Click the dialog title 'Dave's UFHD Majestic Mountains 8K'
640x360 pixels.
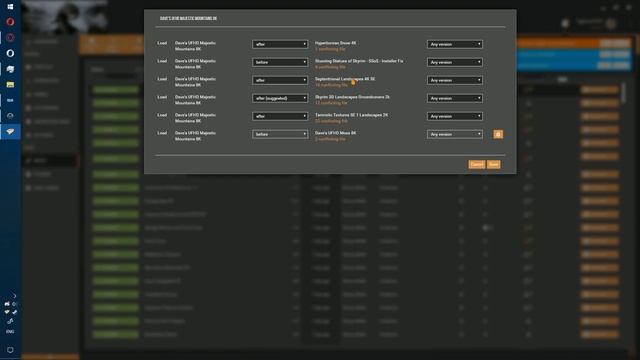[x=188, y=18]
